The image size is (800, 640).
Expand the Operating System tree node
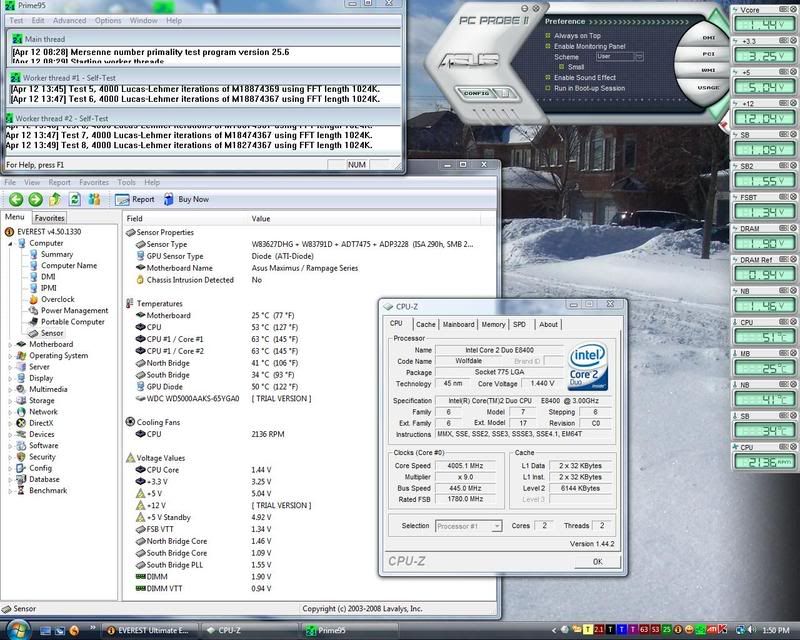[x=10, y=356]
